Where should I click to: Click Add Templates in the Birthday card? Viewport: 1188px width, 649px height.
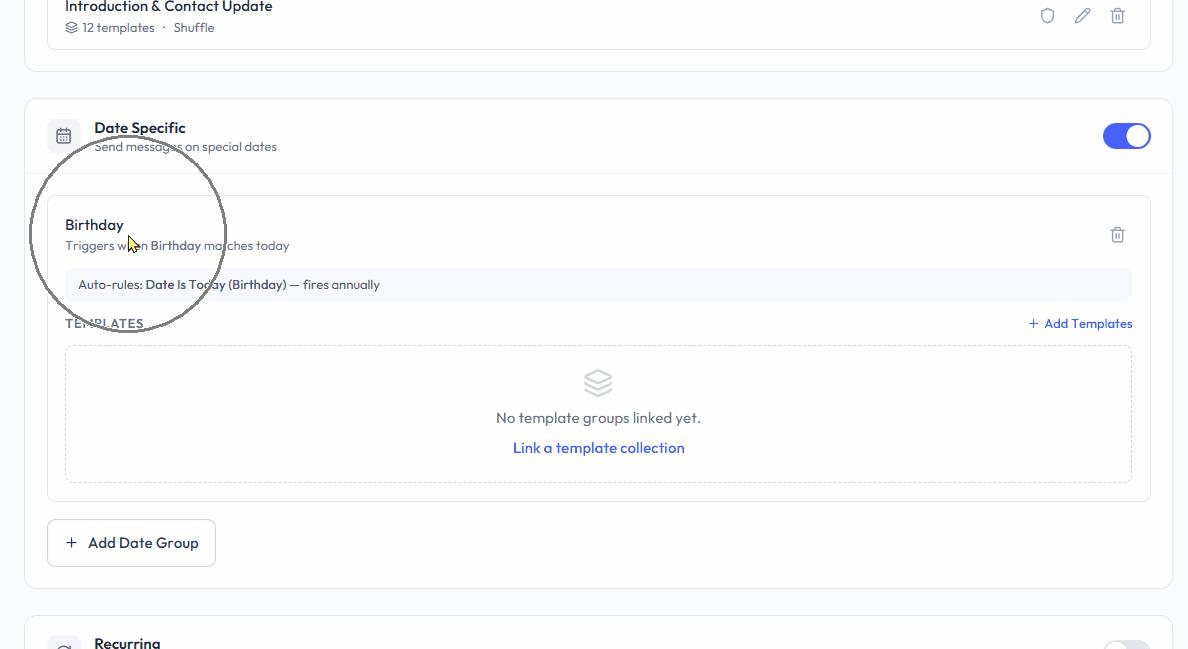click(1080, 324)
